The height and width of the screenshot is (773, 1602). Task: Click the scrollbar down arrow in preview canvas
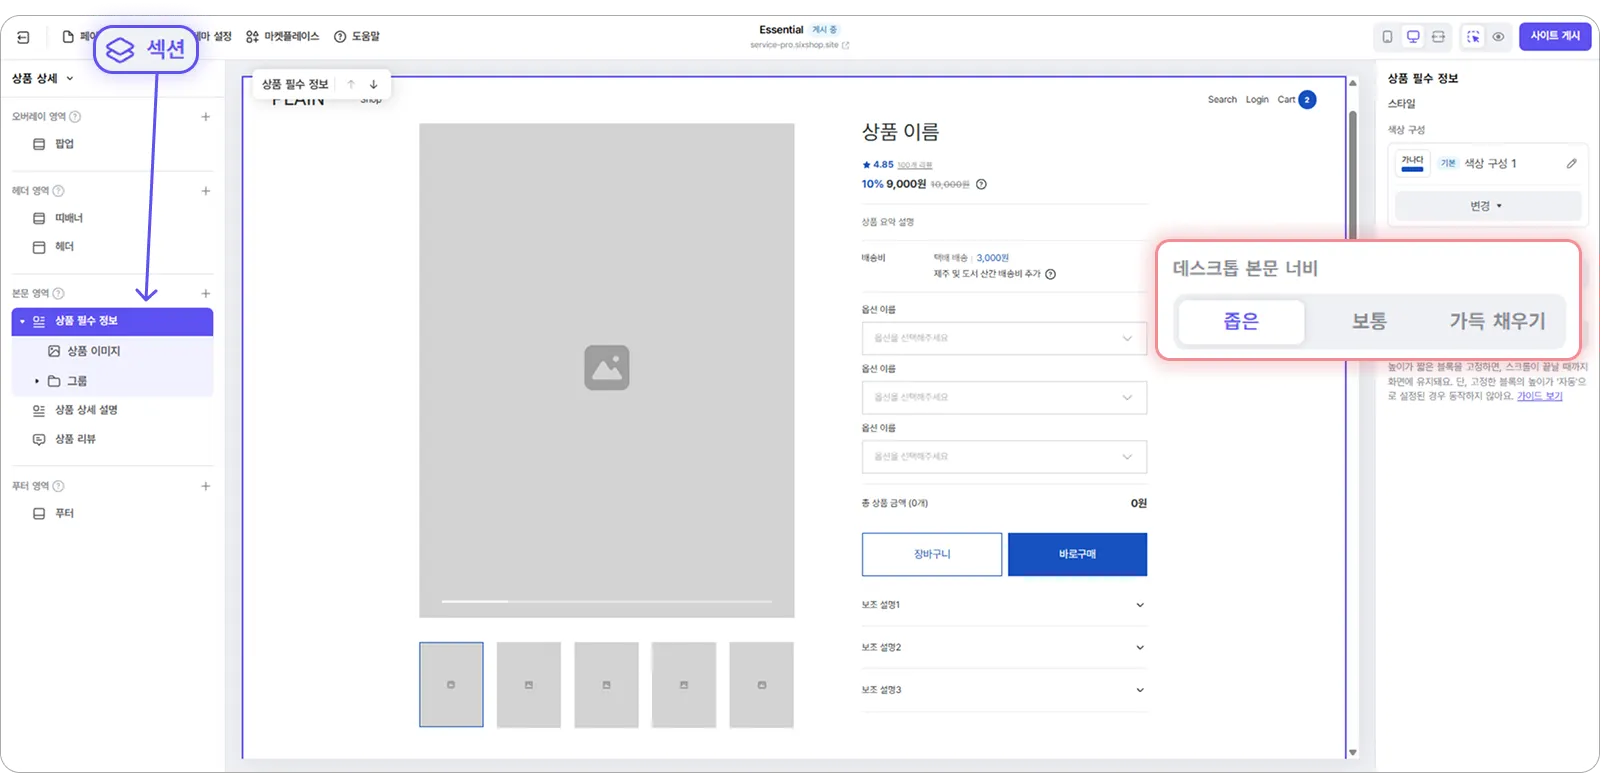click(x=1353, y=753)
